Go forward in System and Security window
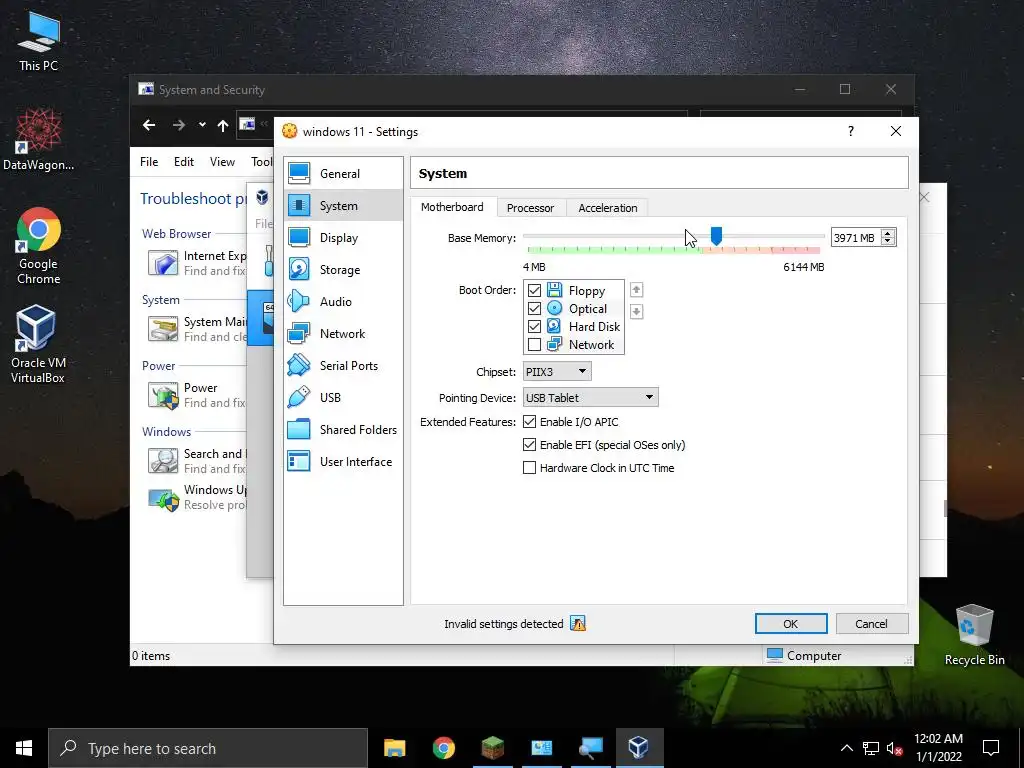Viewport: 1024px width, 768px height. point(178,125)
